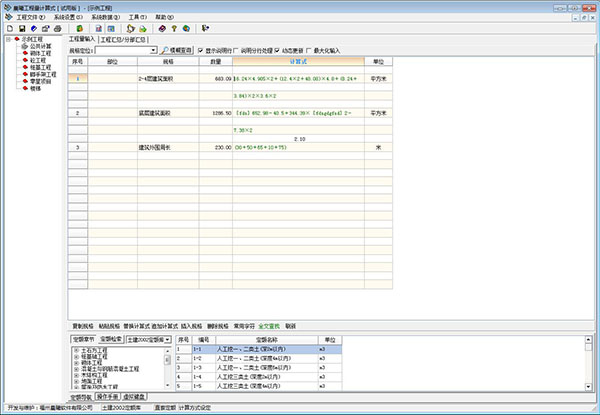Viewport: 600px width, 415px height.
Task: Click scroll-down arrow of quota tree scrollbar
Action: point(168,385)
